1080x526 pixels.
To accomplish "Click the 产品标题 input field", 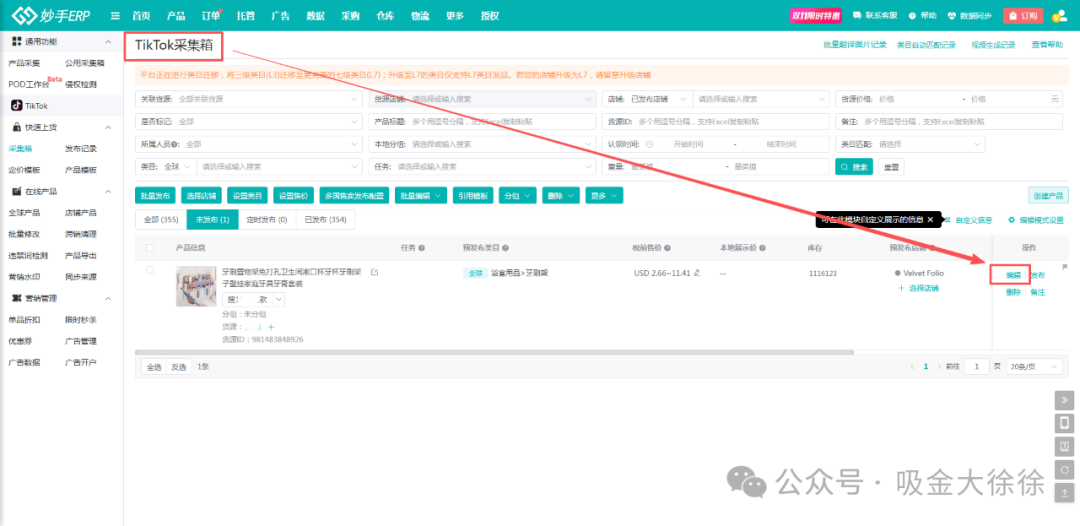I will tap(482, 121).
